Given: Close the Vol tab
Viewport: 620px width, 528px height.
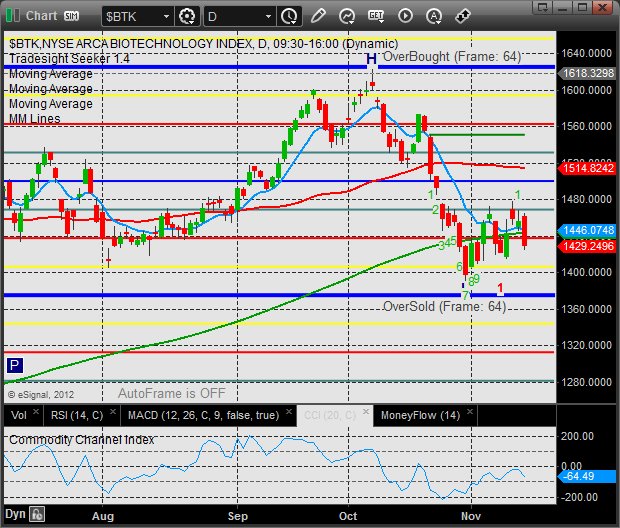Looking at the screenshot, I should (x=36, y=411).
